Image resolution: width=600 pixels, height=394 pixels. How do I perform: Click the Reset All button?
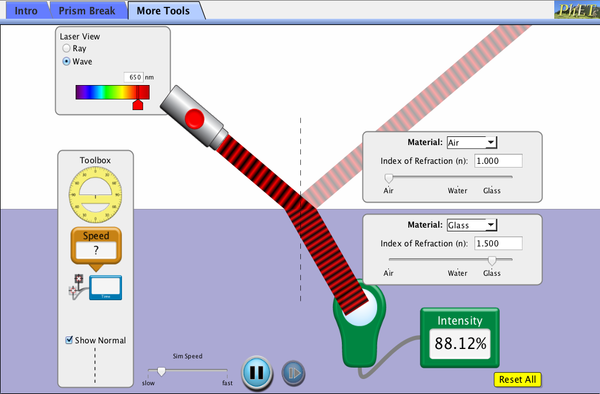(x=517, y=379)
